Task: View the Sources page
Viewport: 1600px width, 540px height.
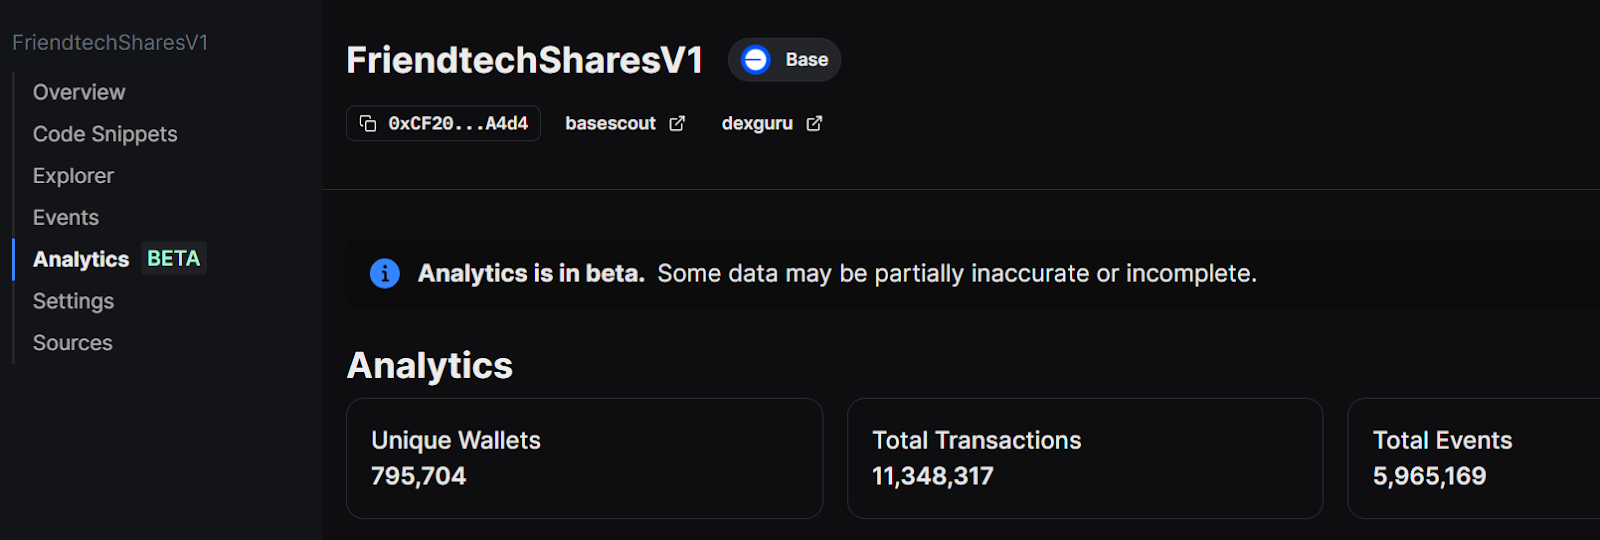Action: click(73, 343)
